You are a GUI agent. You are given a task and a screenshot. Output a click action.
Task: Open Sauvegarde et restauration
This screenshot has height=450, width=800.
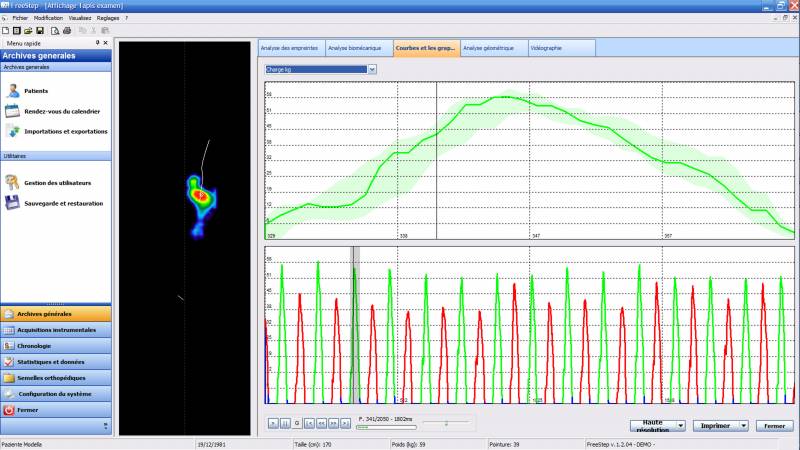pyautogui.click(x=63, y=203)
